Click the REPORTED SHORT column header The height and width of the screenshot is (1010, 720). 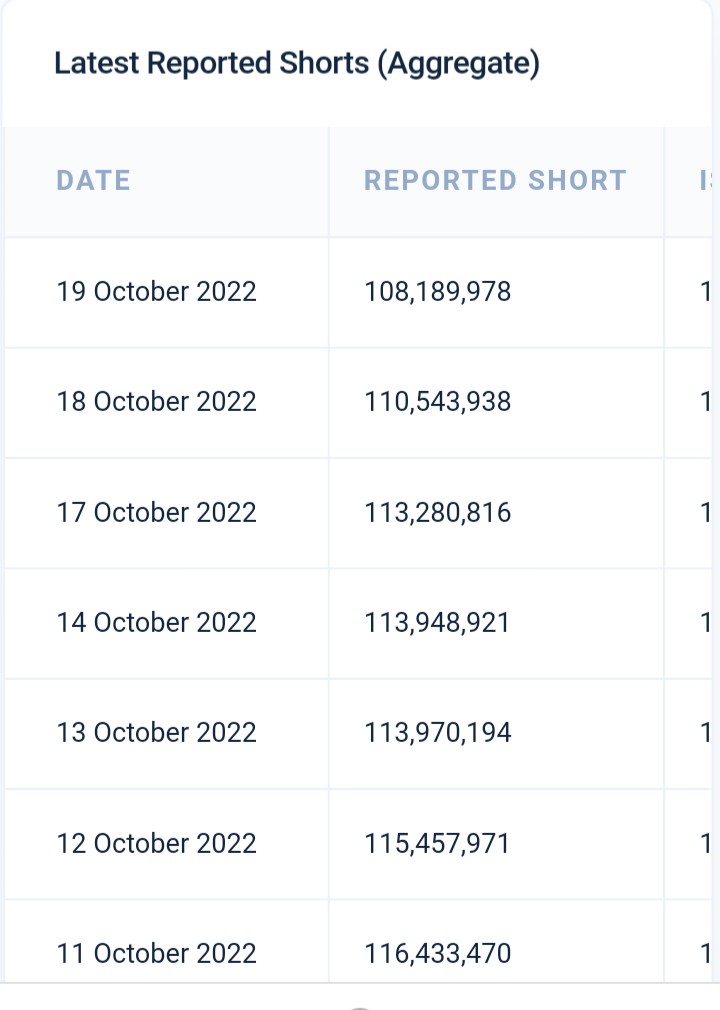tap(495, 180)
